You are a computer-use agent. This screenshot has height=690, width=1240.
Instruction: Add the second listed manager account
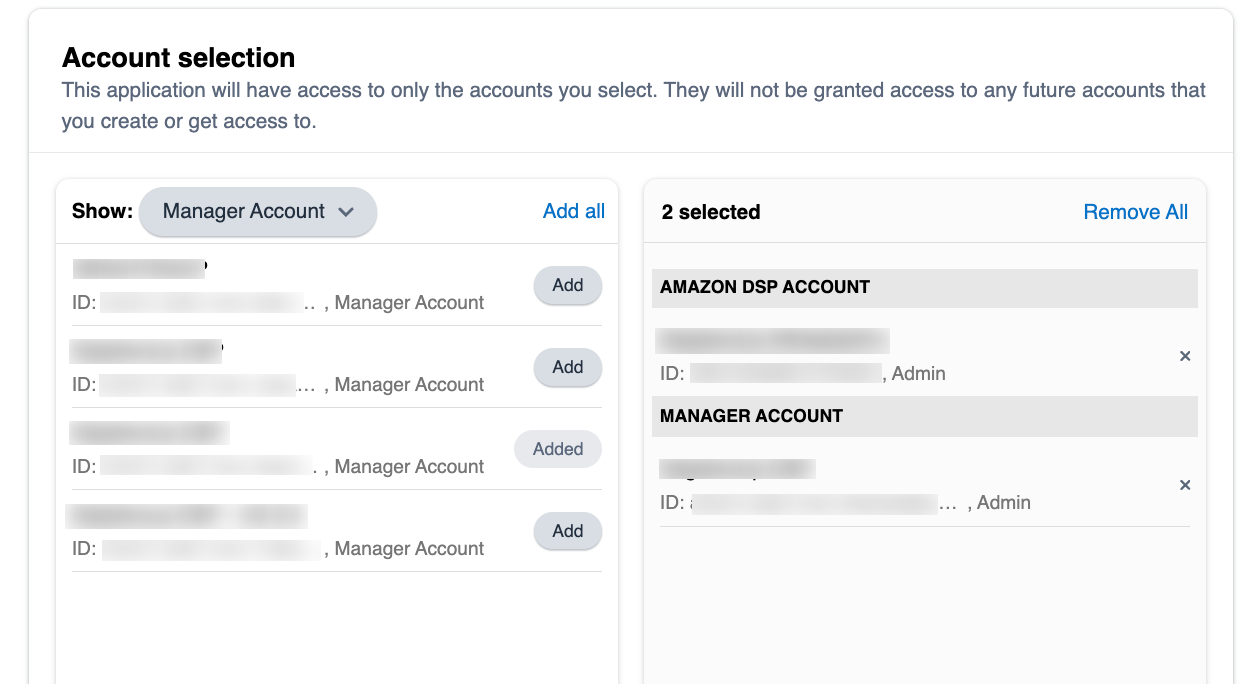click(x=567, y=367)
